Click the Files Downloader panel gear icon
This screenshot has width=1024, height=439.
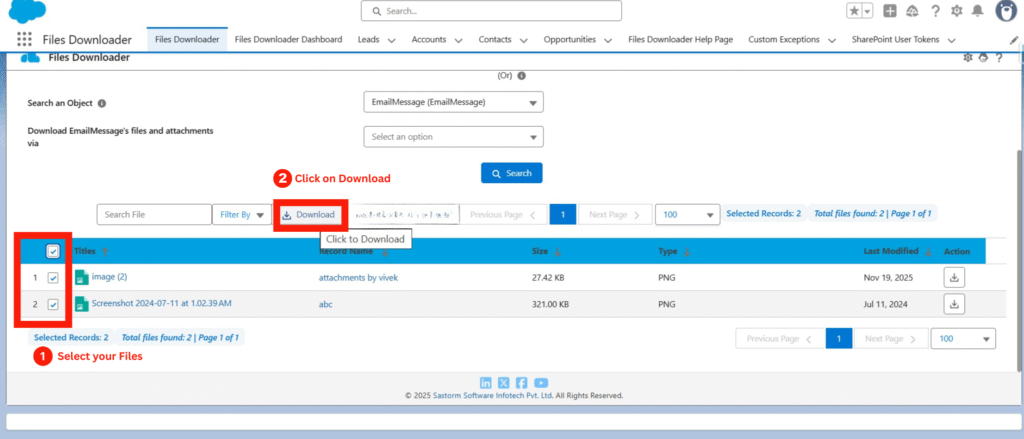[x=968, y=57]
